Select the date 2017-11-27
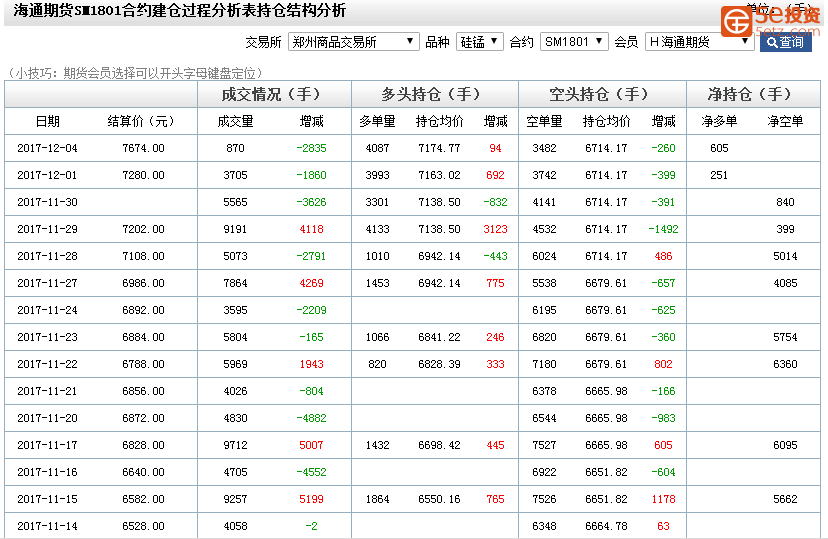Viewport: 828px width, 539px height. point(48,283)
